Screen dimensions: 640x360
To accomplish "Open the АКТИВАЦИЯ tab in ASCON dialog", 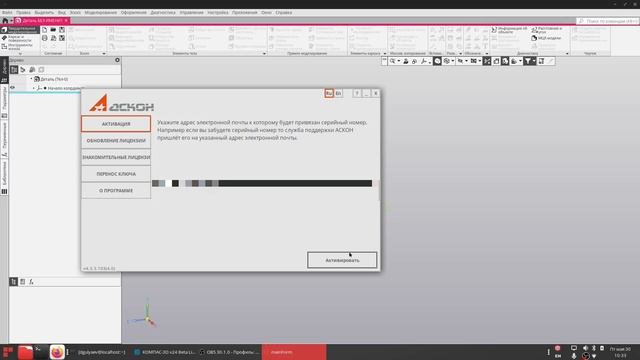I will [x=116, y=124].
